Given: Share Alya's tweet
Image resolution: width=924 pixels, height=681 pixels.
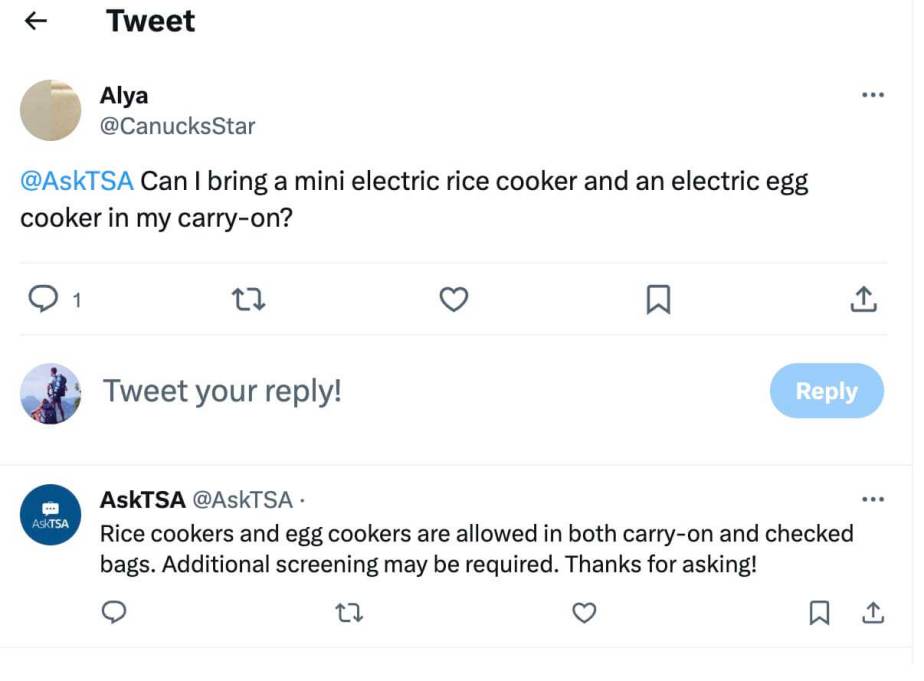Looking at the screenshot, I should [863, 299].
